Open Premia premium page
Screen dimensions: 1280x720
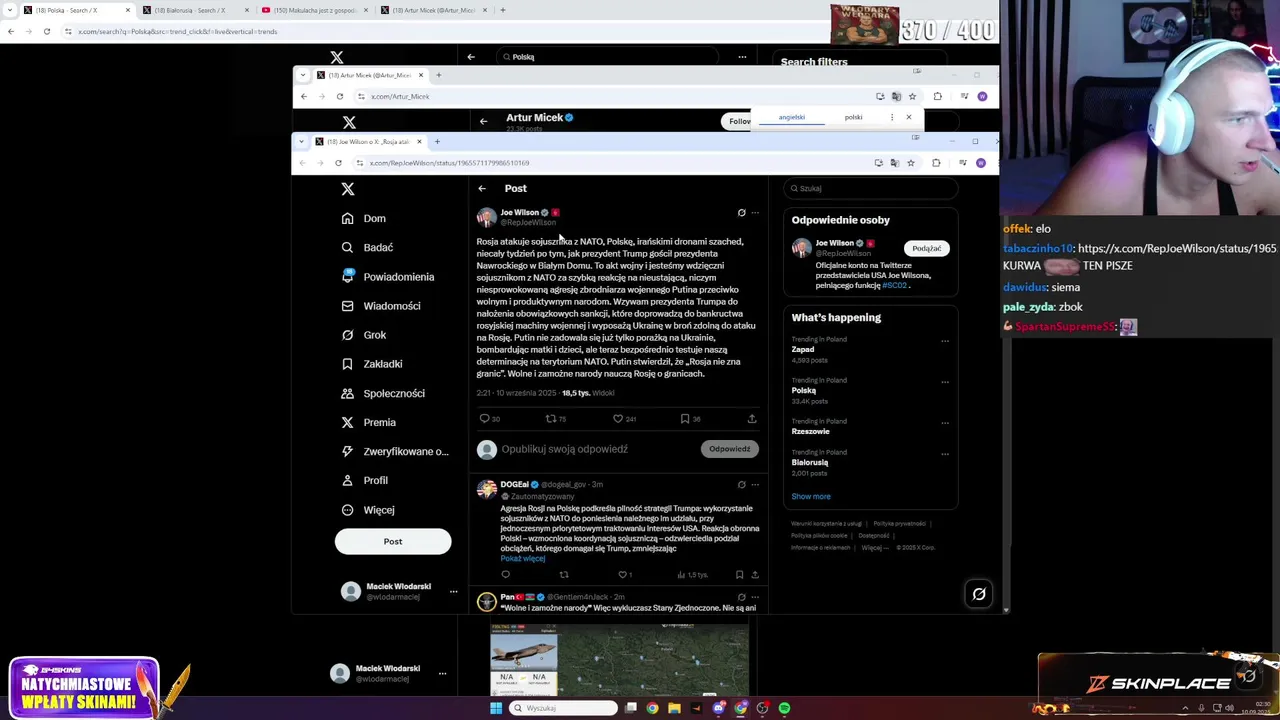pos(369,422)
